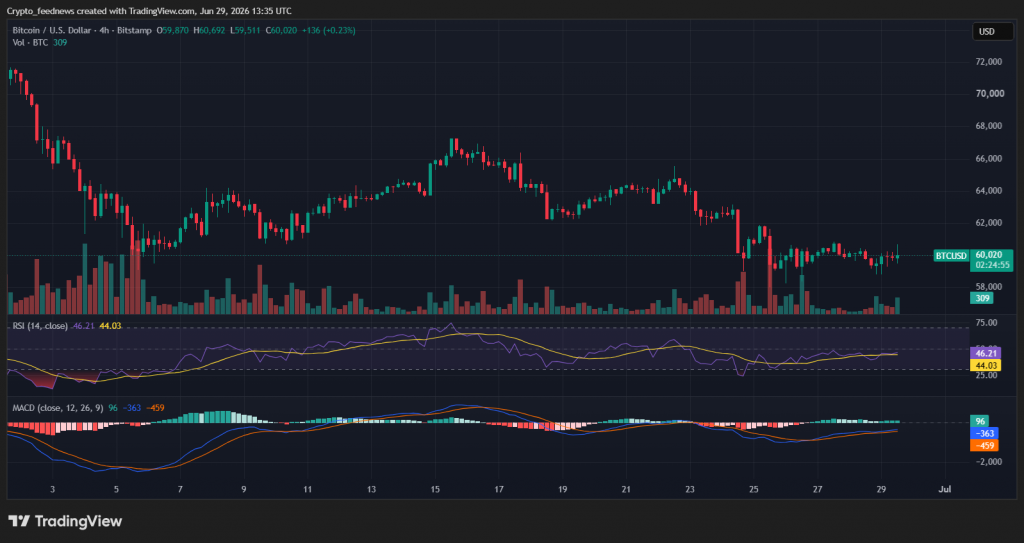The width and height of the screenshot is (1024, 543).
Task: Click the 68,000 price axis label
Action: point(989,126)
